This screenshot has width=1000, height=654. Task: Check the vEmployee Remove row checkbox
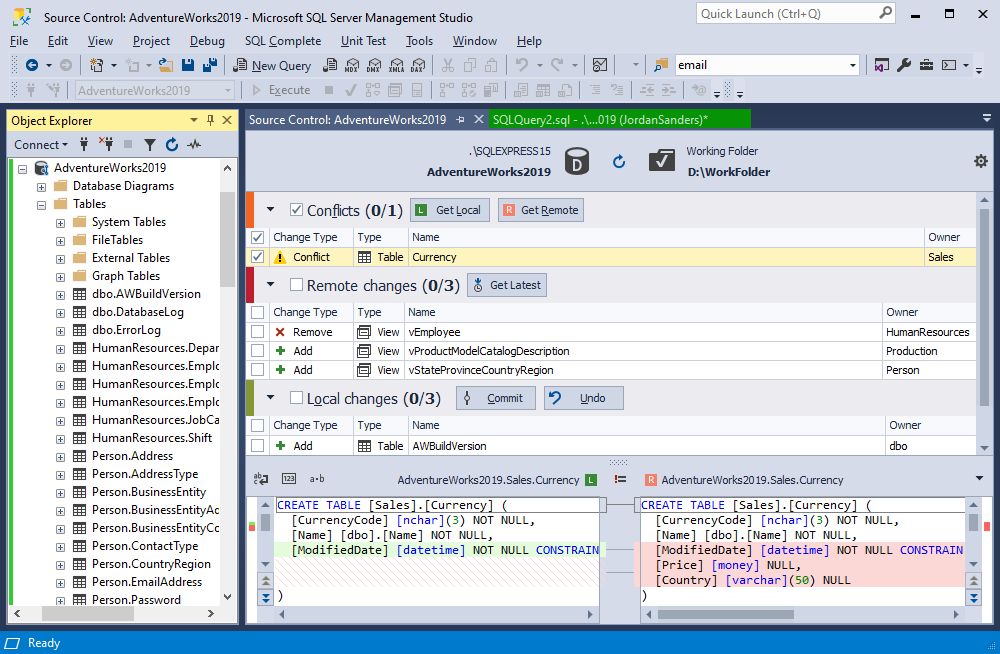click(258, 332)
